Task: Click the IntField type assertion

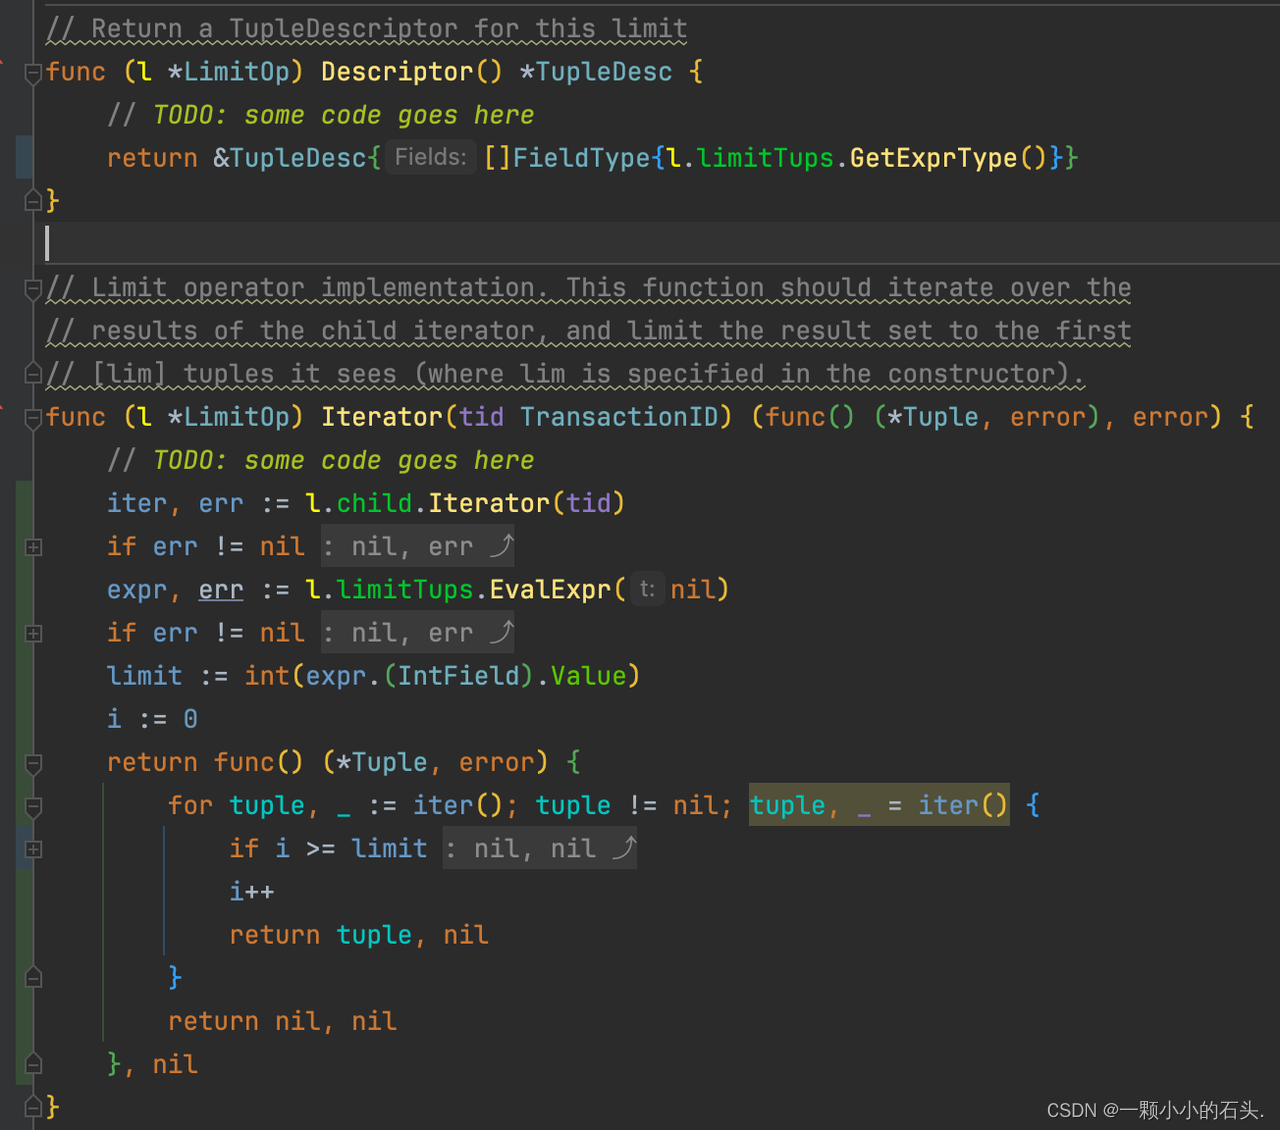Action: pyautogui.click(x=459, y=676)
